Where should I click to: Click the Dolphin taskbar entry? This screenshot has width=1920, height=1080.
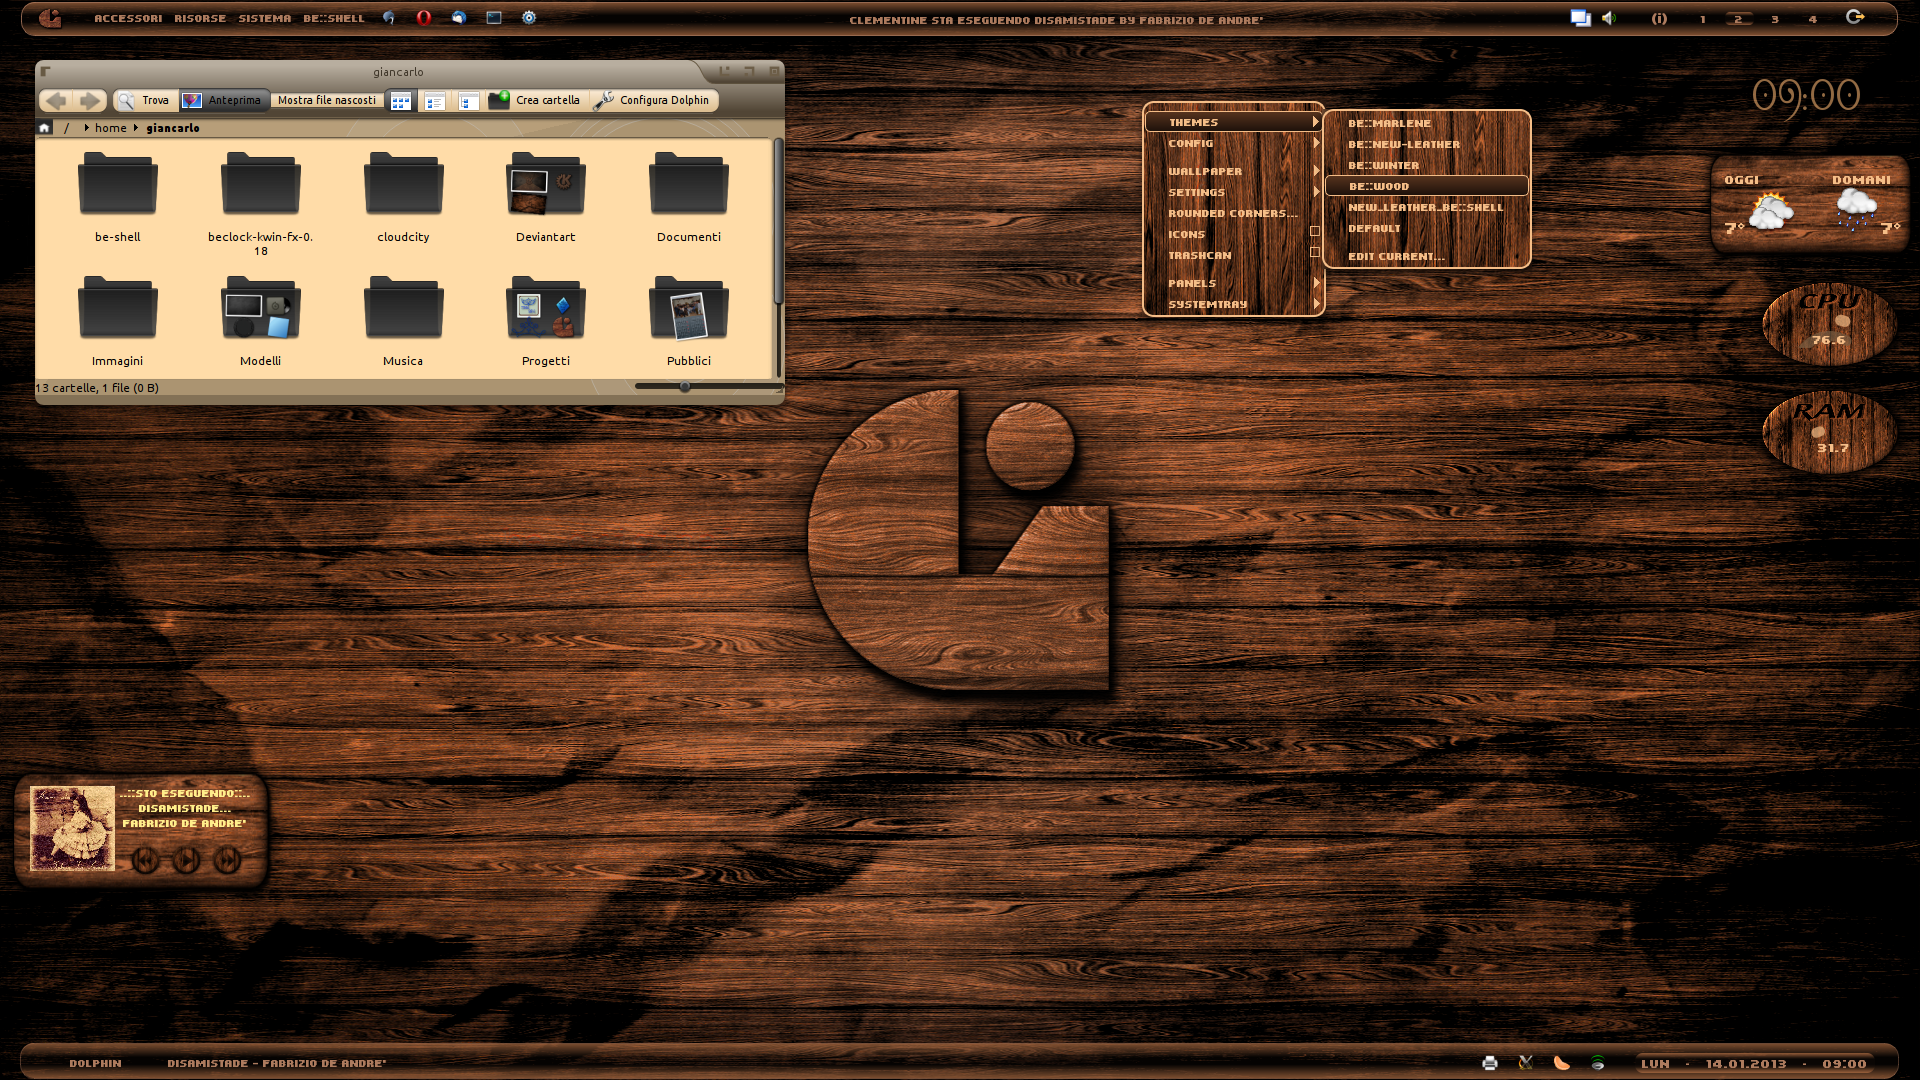click(x=95, y=1063)
